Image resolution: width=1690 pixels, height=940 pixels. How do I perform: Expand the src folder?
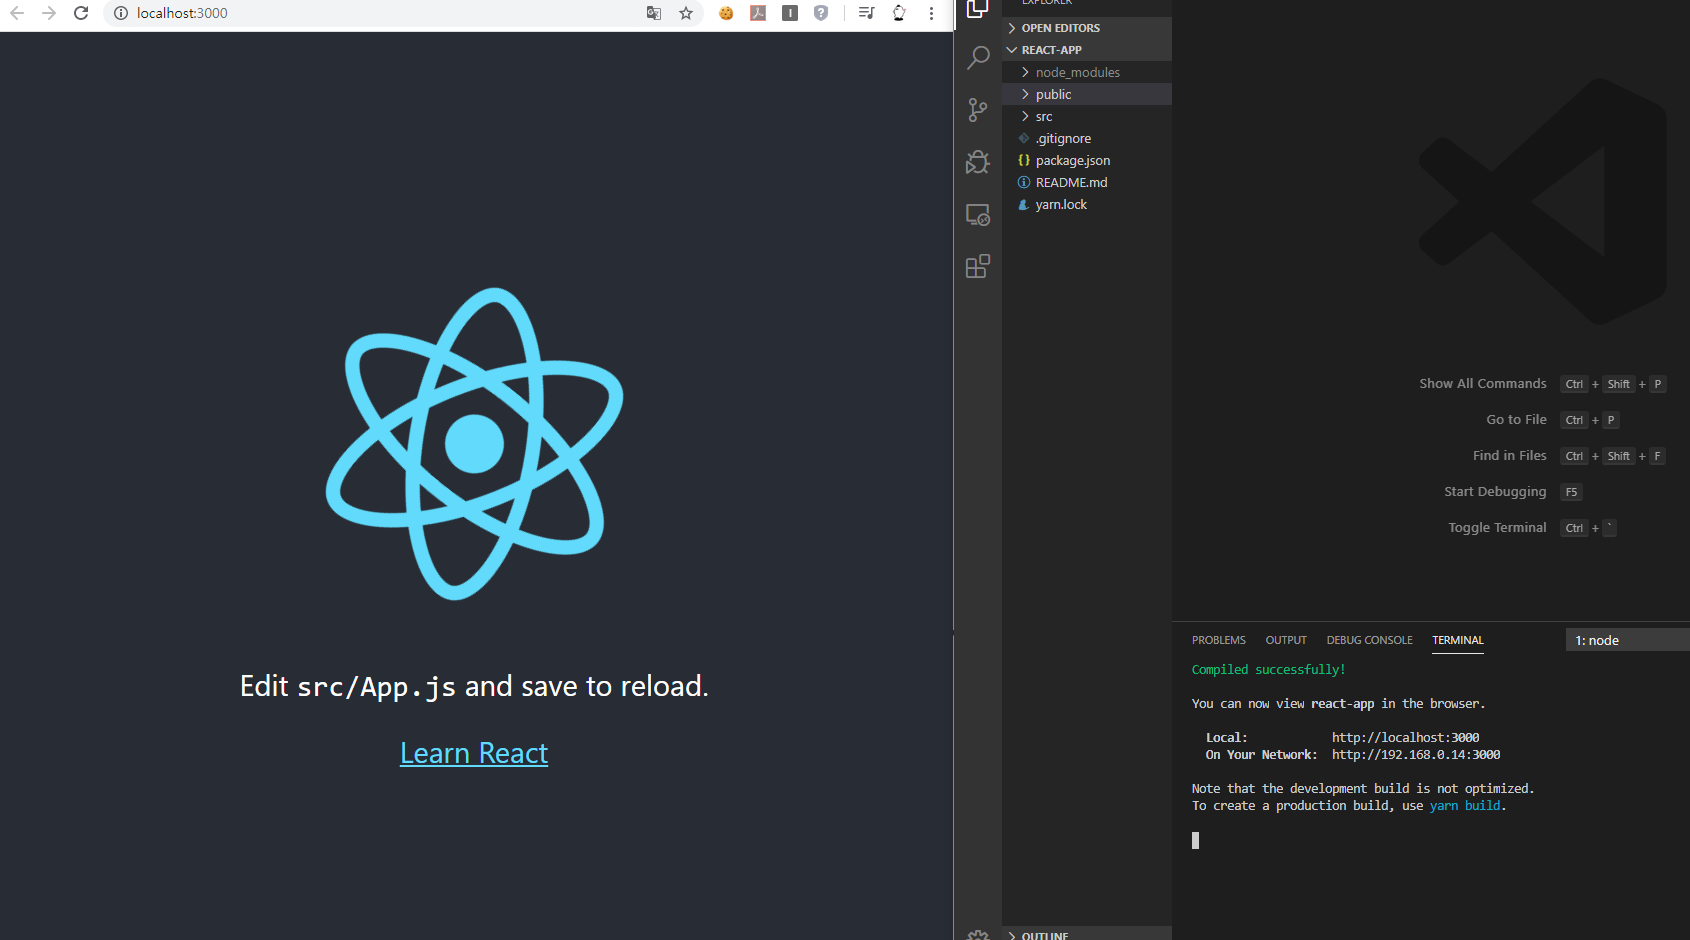click(x=1087, y=116)
